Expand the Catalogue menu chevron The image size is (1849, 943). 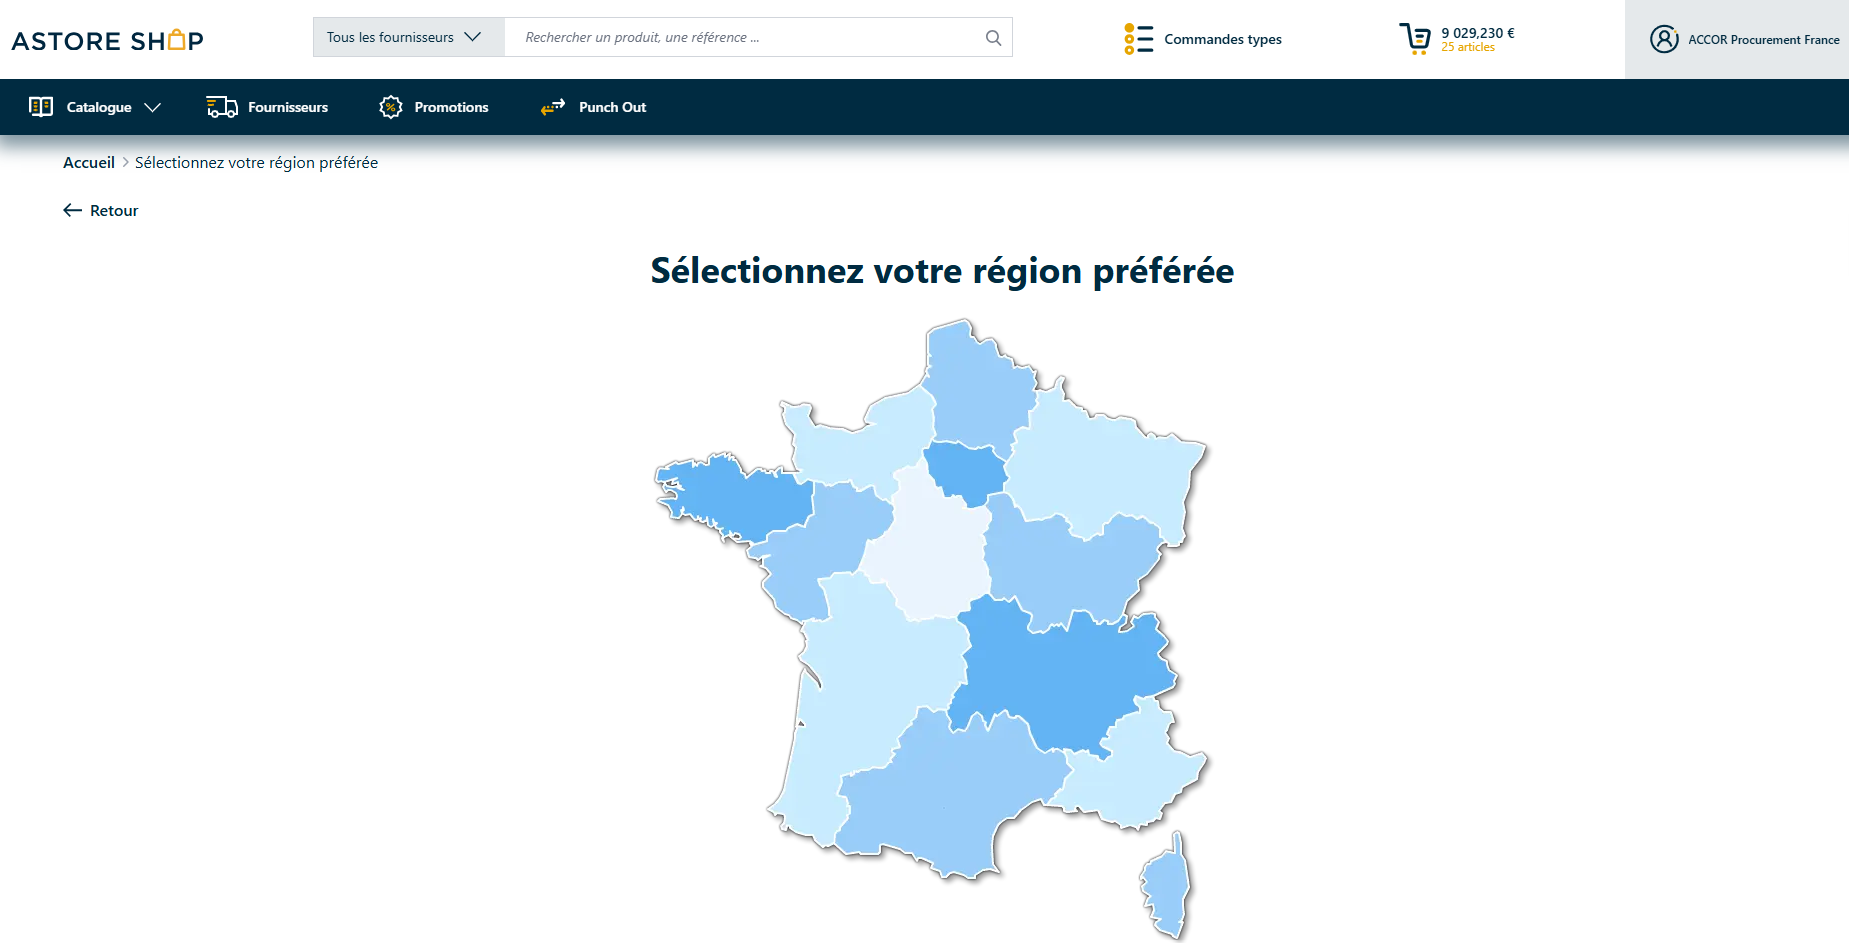152,107
